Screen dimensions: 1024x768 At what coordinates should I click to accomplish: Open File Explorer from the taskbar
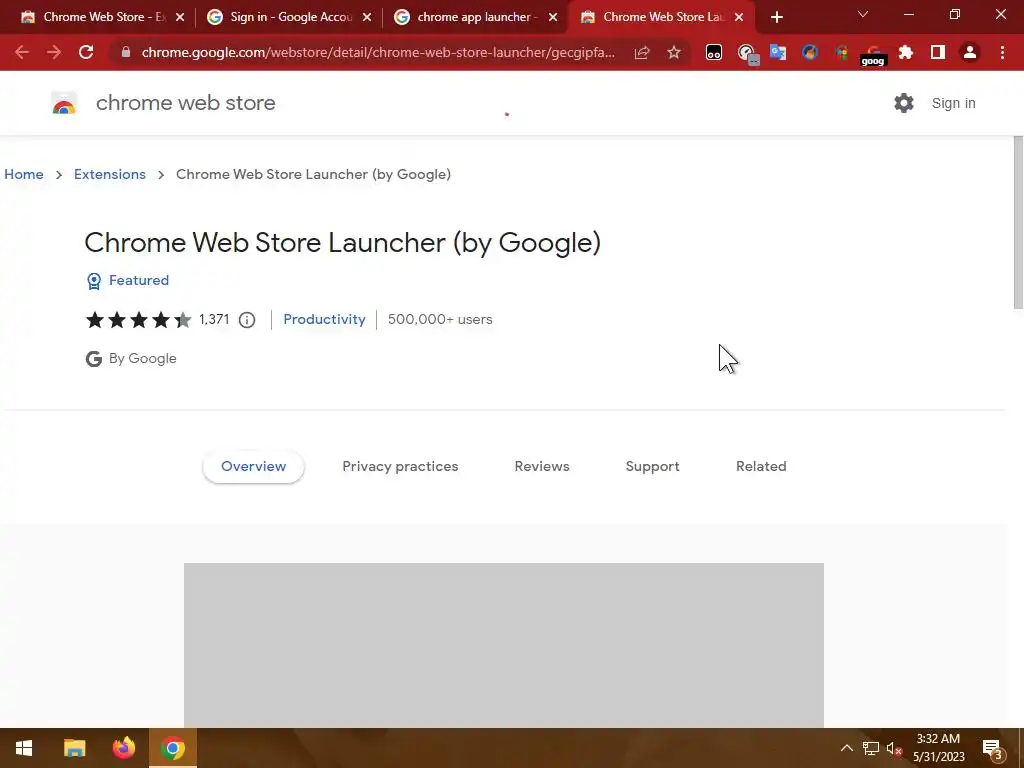point(74,748)
